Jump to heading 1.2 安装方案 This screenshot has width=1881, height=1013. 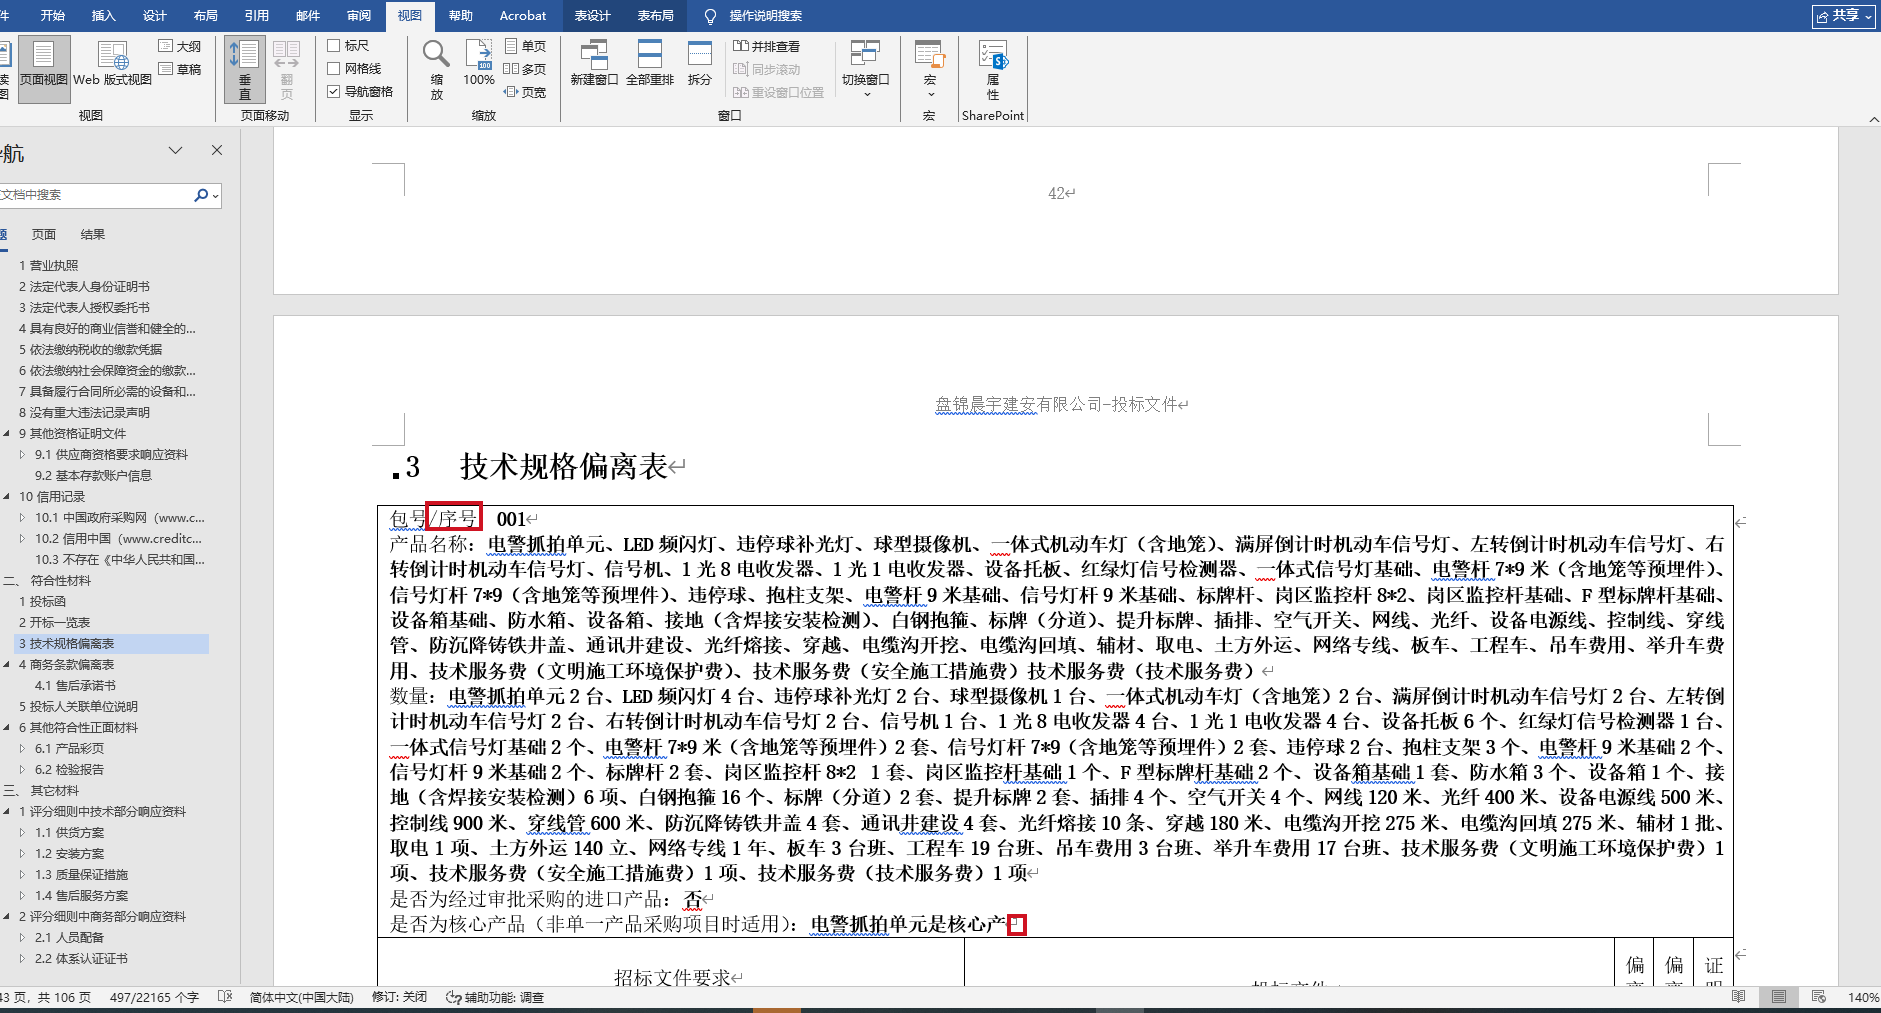point(69,854)
